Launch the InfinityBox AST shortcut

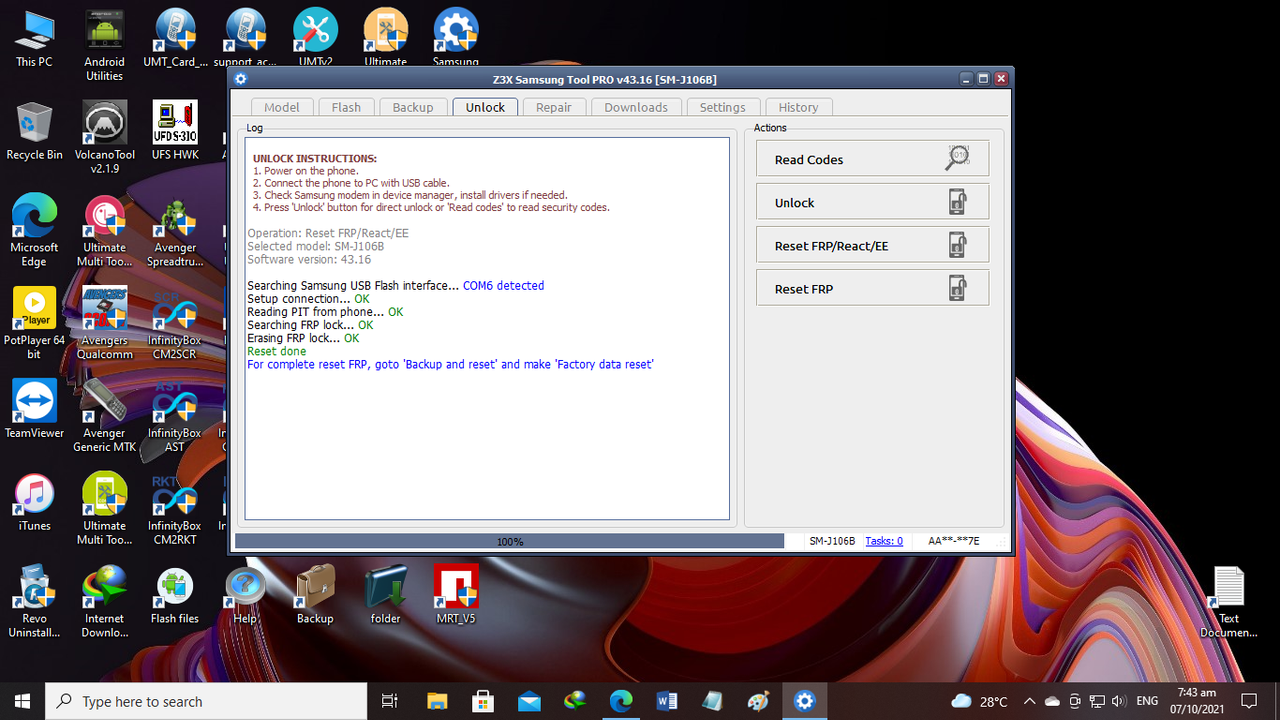pos(175,417)
